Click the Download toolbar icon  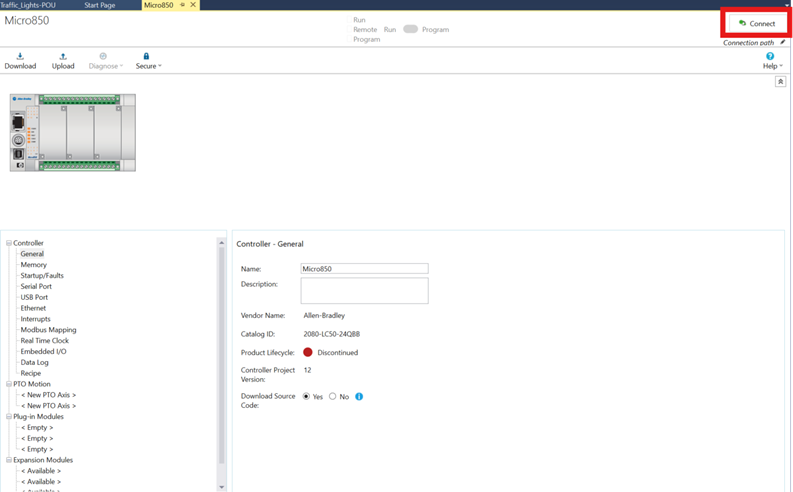point(20,57)
